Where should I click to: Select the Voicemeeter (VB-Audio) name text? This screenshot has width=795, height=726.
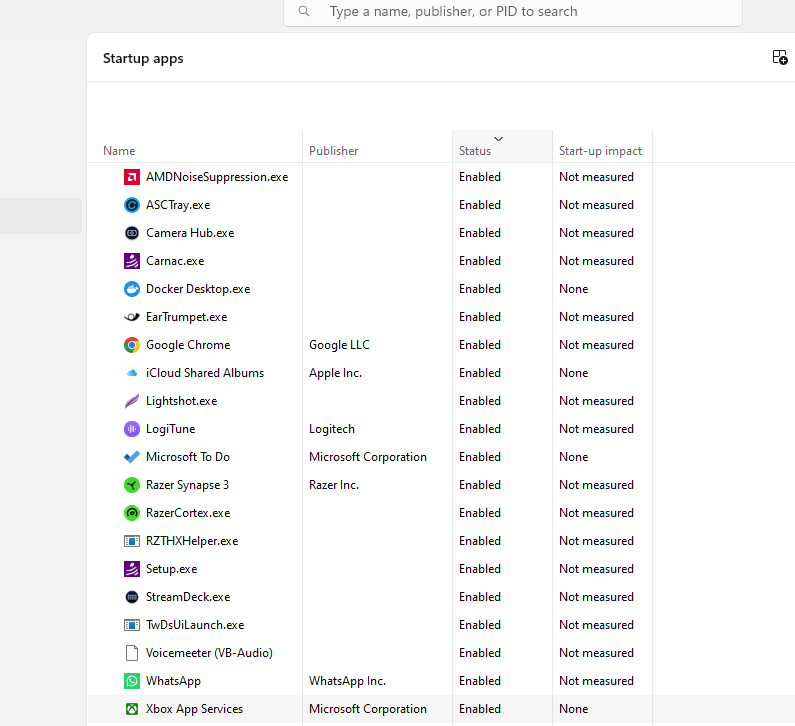209,653
